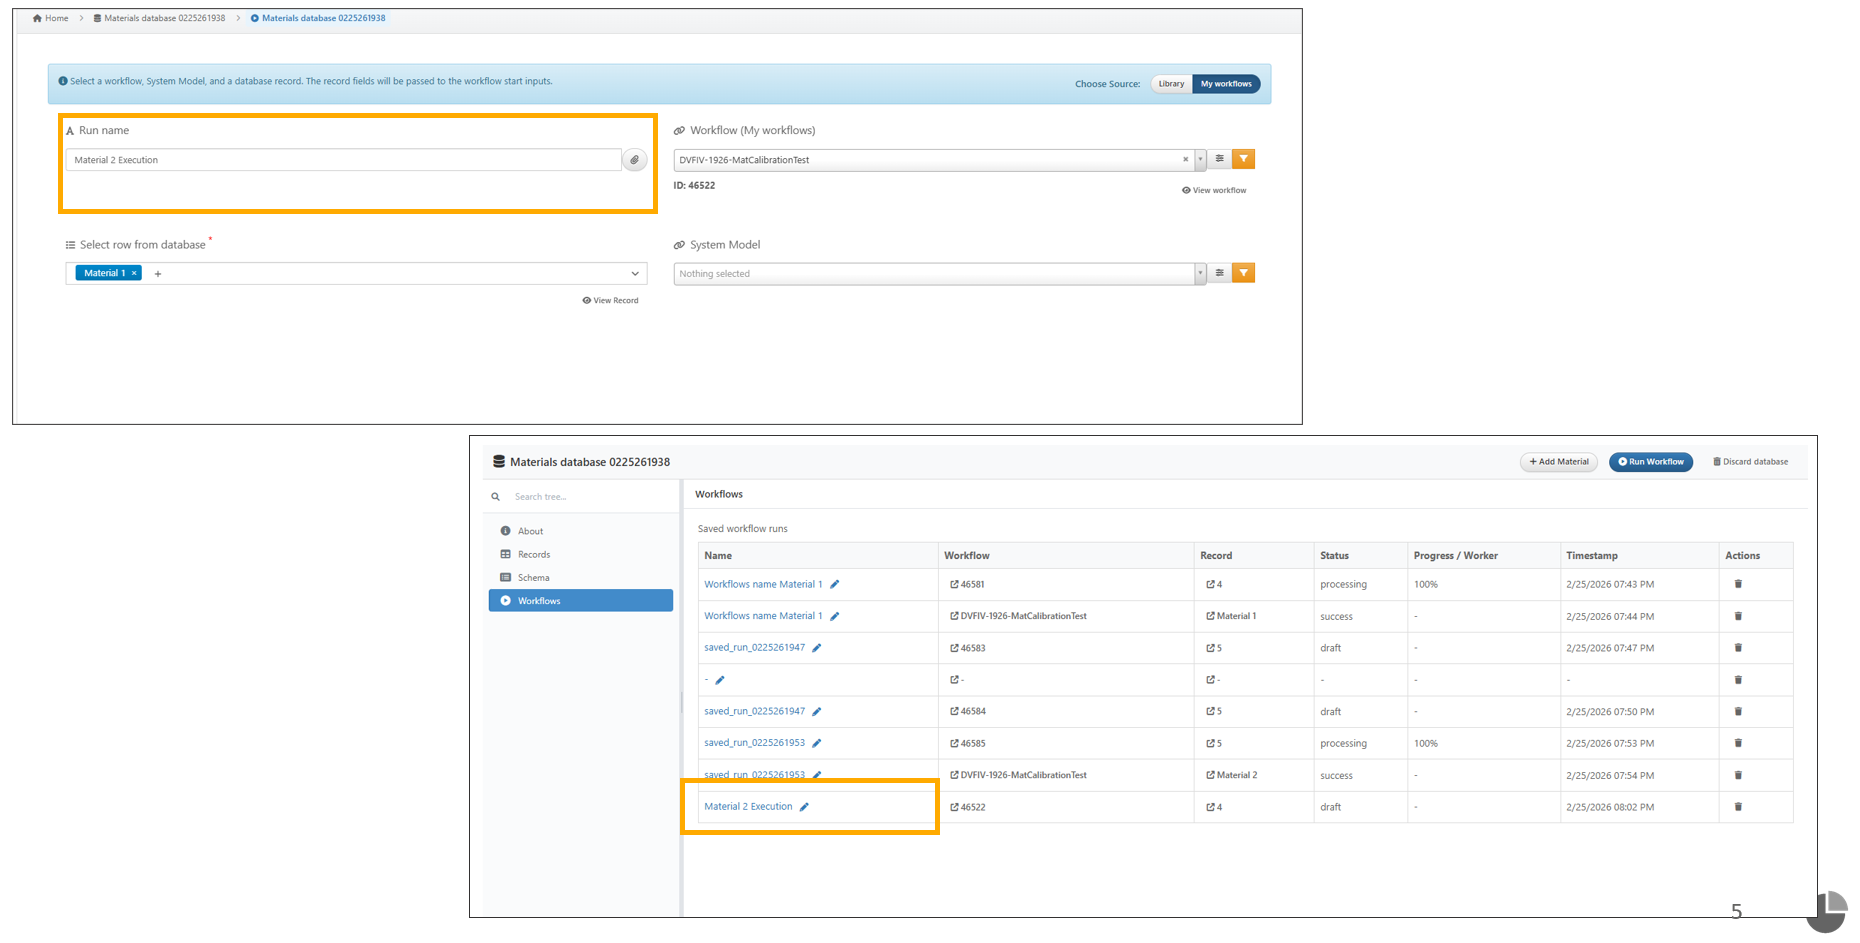Click the orange filter icon beside System Model
1860x943 pixels.
(x=1243, y=273)
